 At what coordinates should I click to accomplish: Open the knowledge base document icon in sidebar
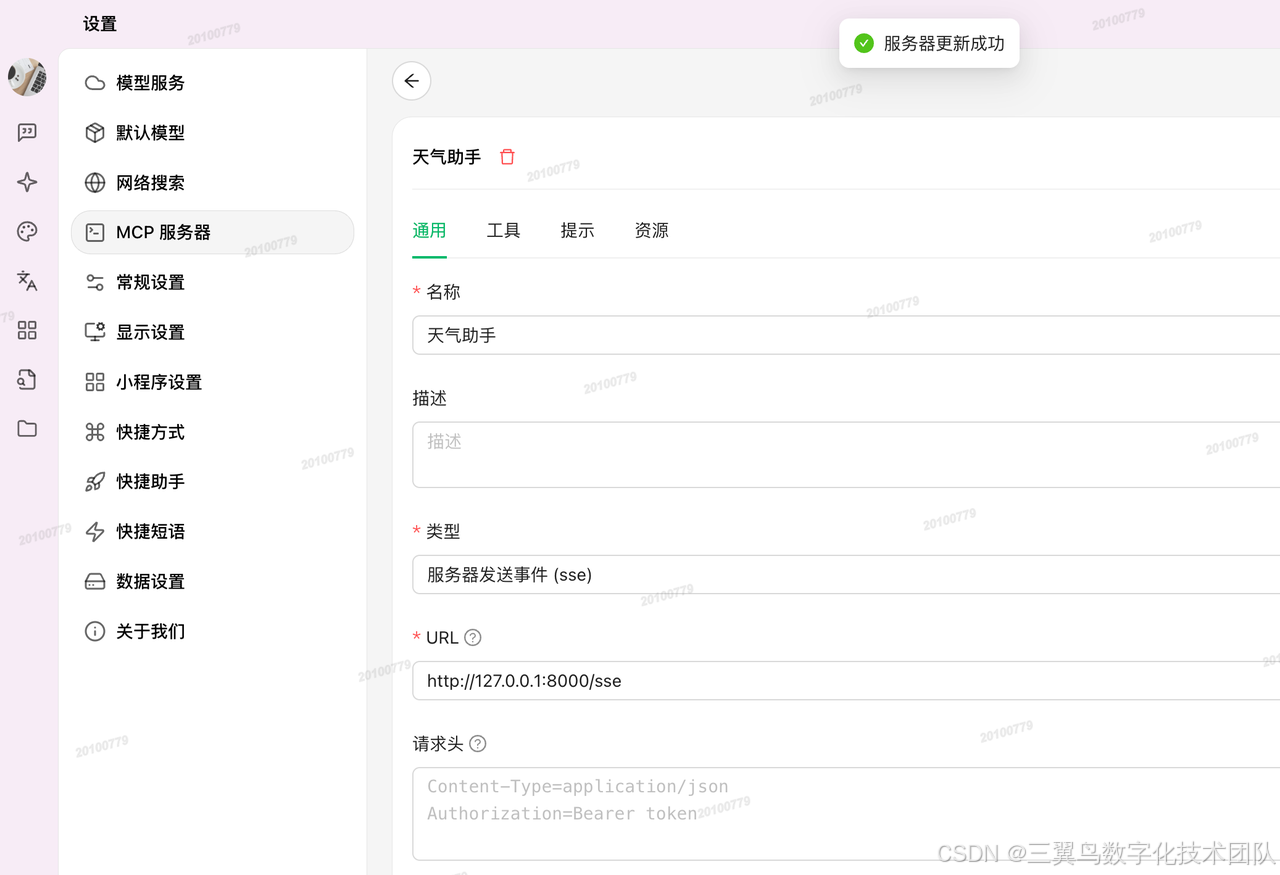click(26, 380)
